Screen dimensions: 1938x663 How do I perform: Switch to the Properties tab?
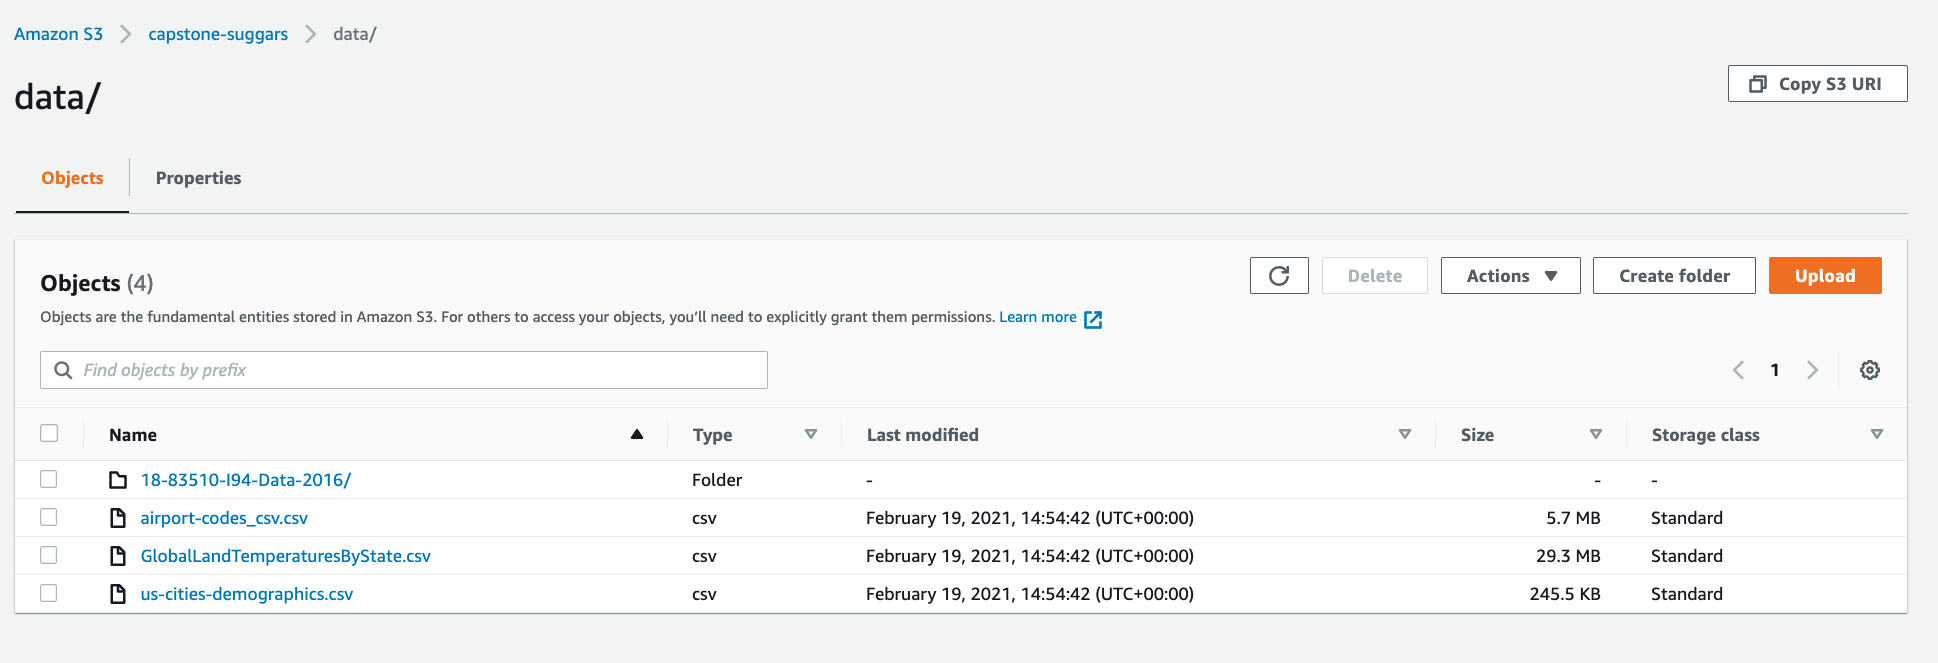[198, 178]
